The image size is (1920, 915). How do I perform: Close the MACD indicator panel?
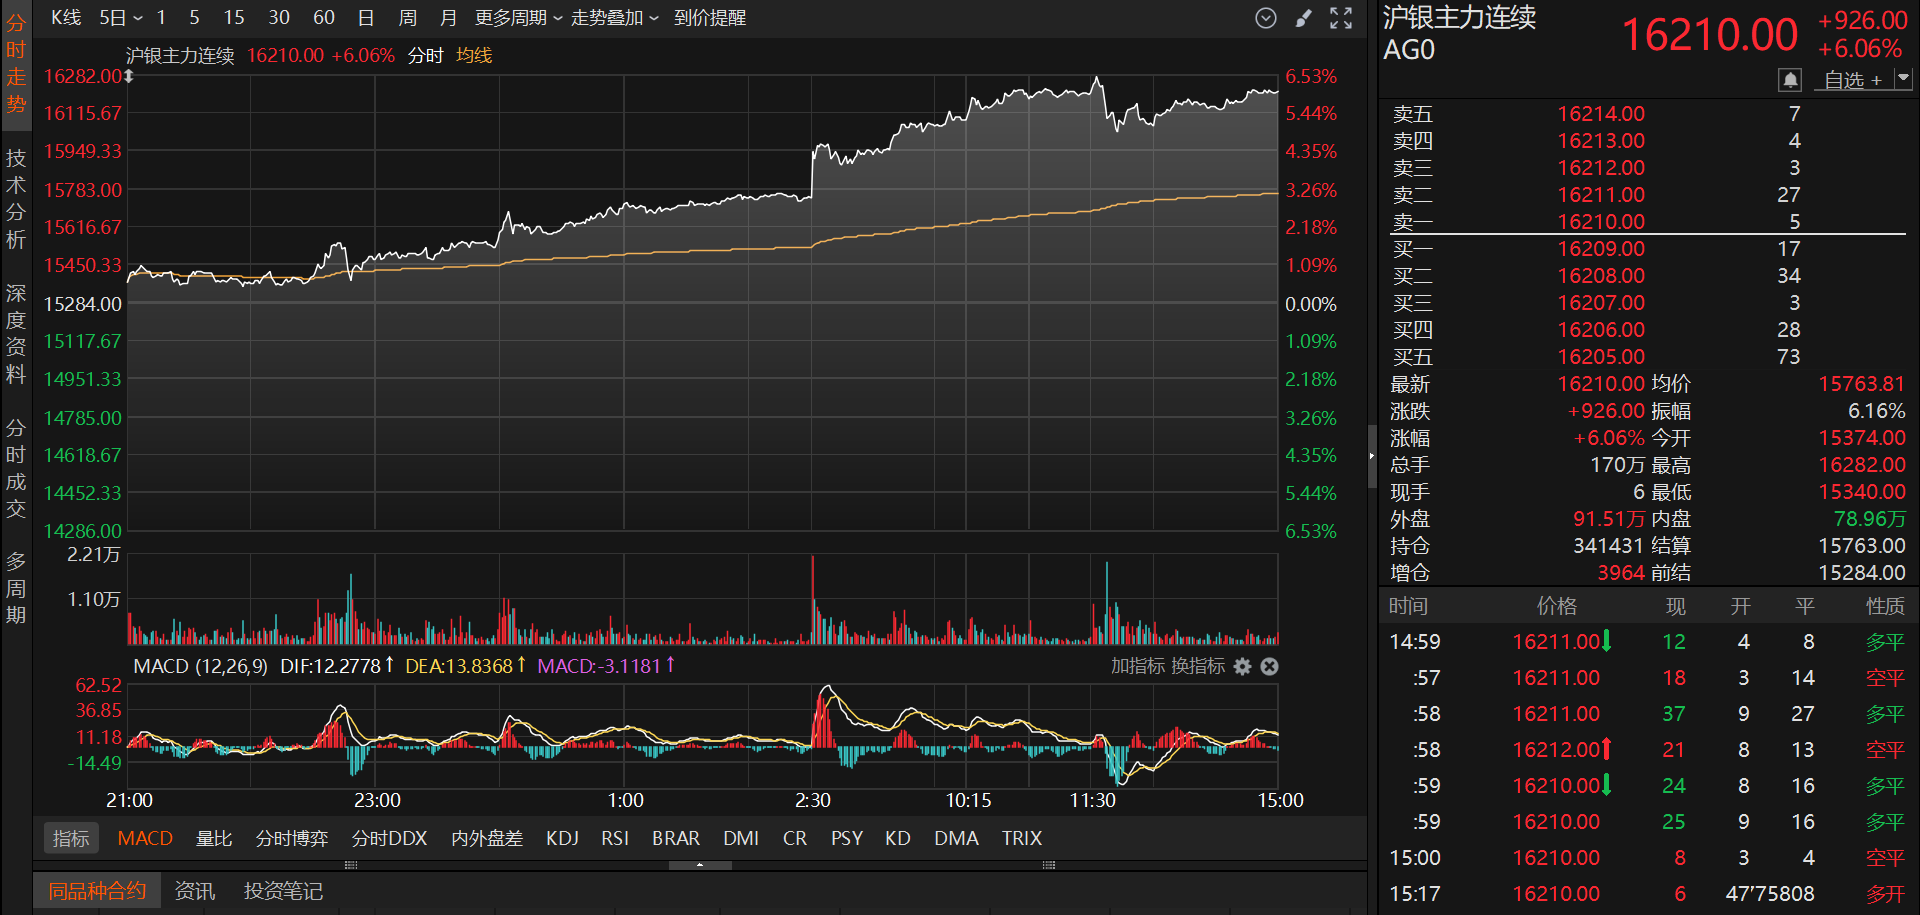1269,666
